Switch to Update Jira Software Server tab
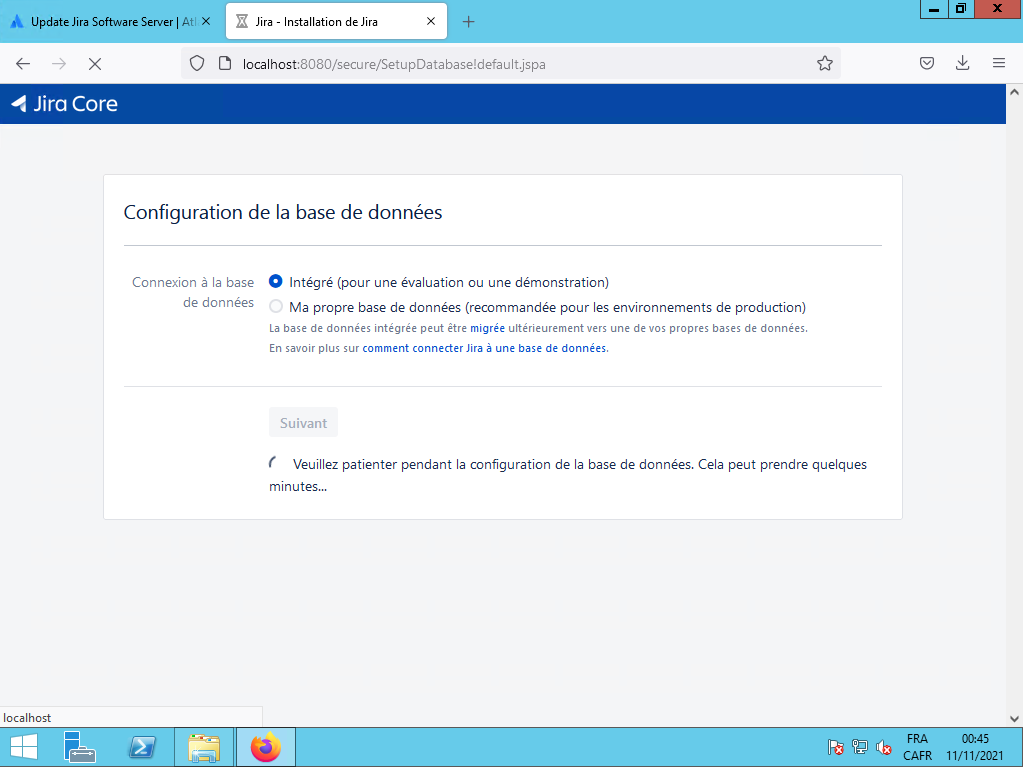The height and width of the screenshot is (767, 1023). pyautogui.click(x=111, y=22)
